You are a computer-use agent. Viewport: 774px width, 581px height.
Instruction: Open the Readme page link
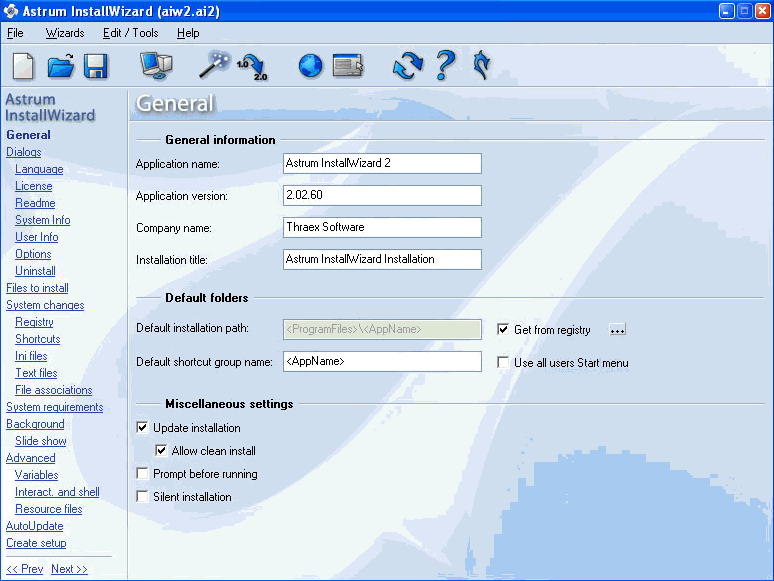click(35, 203)
